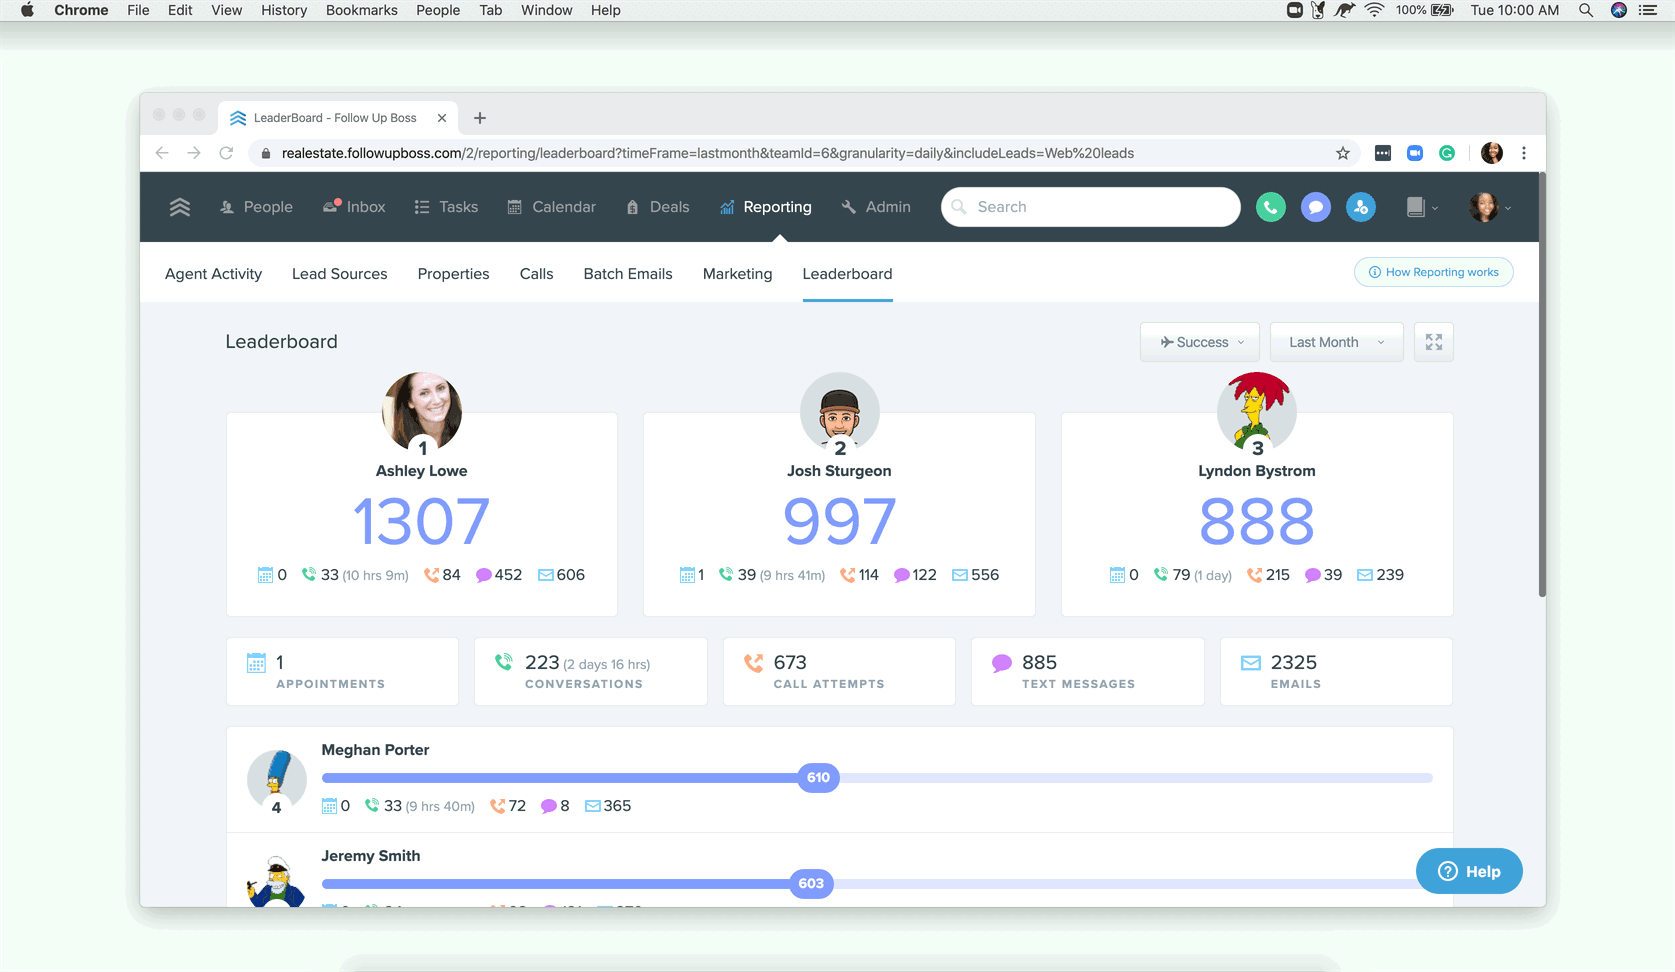Switch to Calls report tab
The width and height of the screenshot is (1675, 972).
(x=537, y=274)
